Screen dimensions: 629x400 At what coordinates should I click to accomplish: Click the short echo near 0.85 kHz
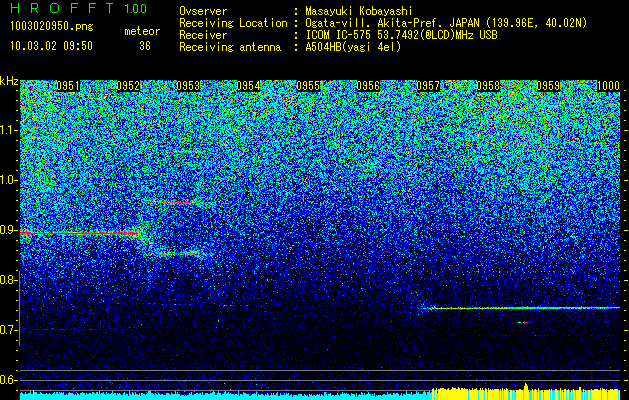(x=179, y=254)
